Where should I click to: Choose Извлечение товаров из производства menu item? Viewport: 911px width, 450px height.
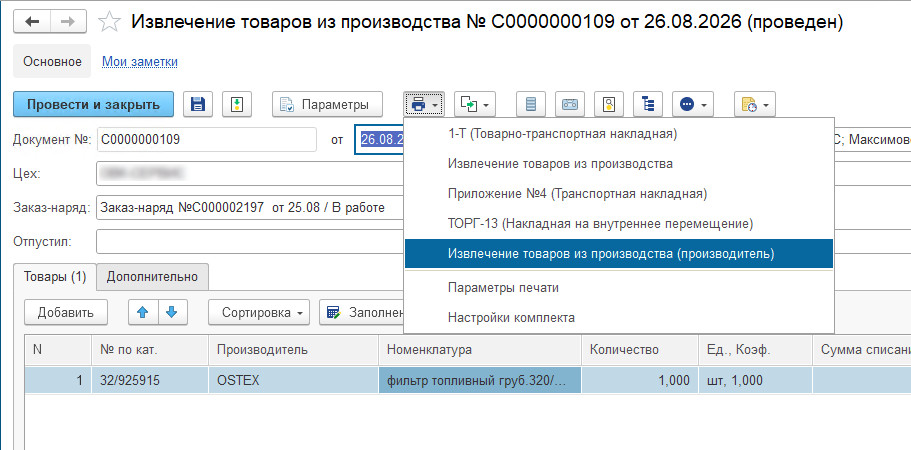click(x=619, y=164)
